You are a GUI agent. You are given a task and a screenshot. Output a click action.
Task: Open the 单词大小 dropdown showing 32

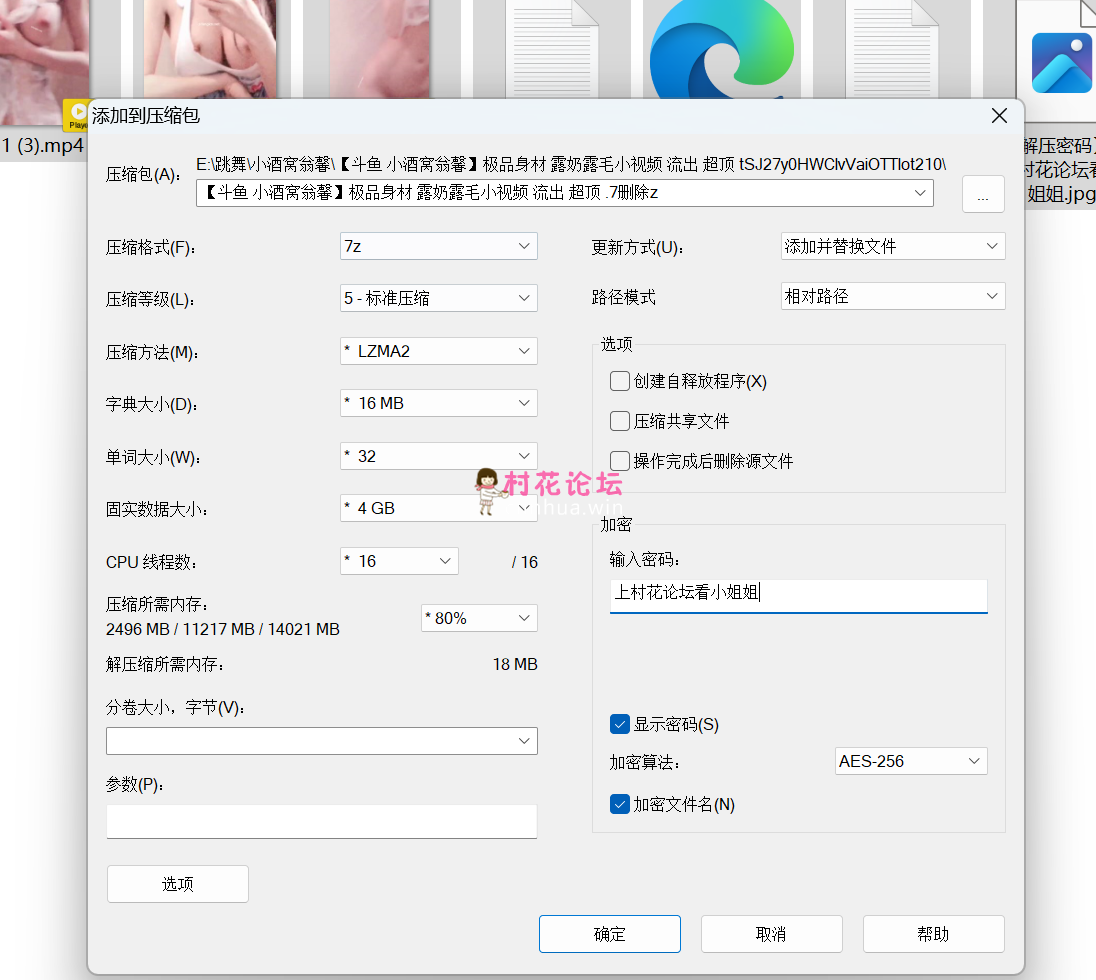pyautogui.click(x=438, y=456)
